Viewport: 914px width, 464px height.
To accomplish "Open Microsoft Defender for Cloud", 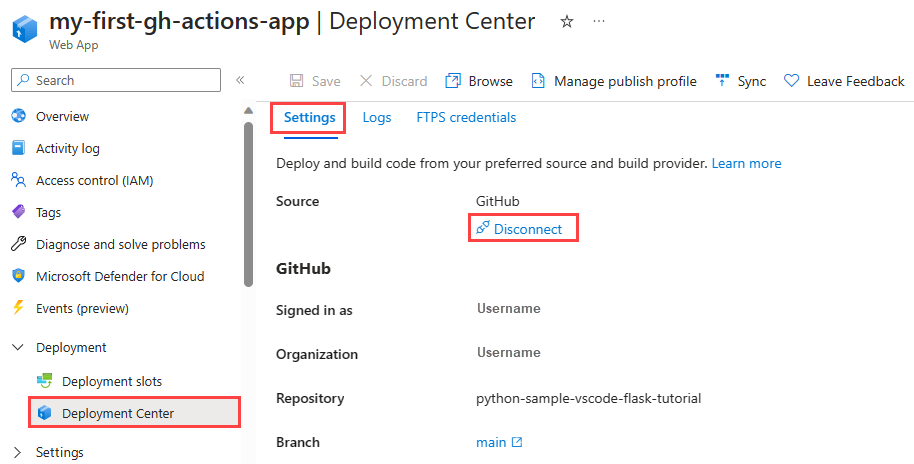I will pyautogui.click(x=119, y=276).
